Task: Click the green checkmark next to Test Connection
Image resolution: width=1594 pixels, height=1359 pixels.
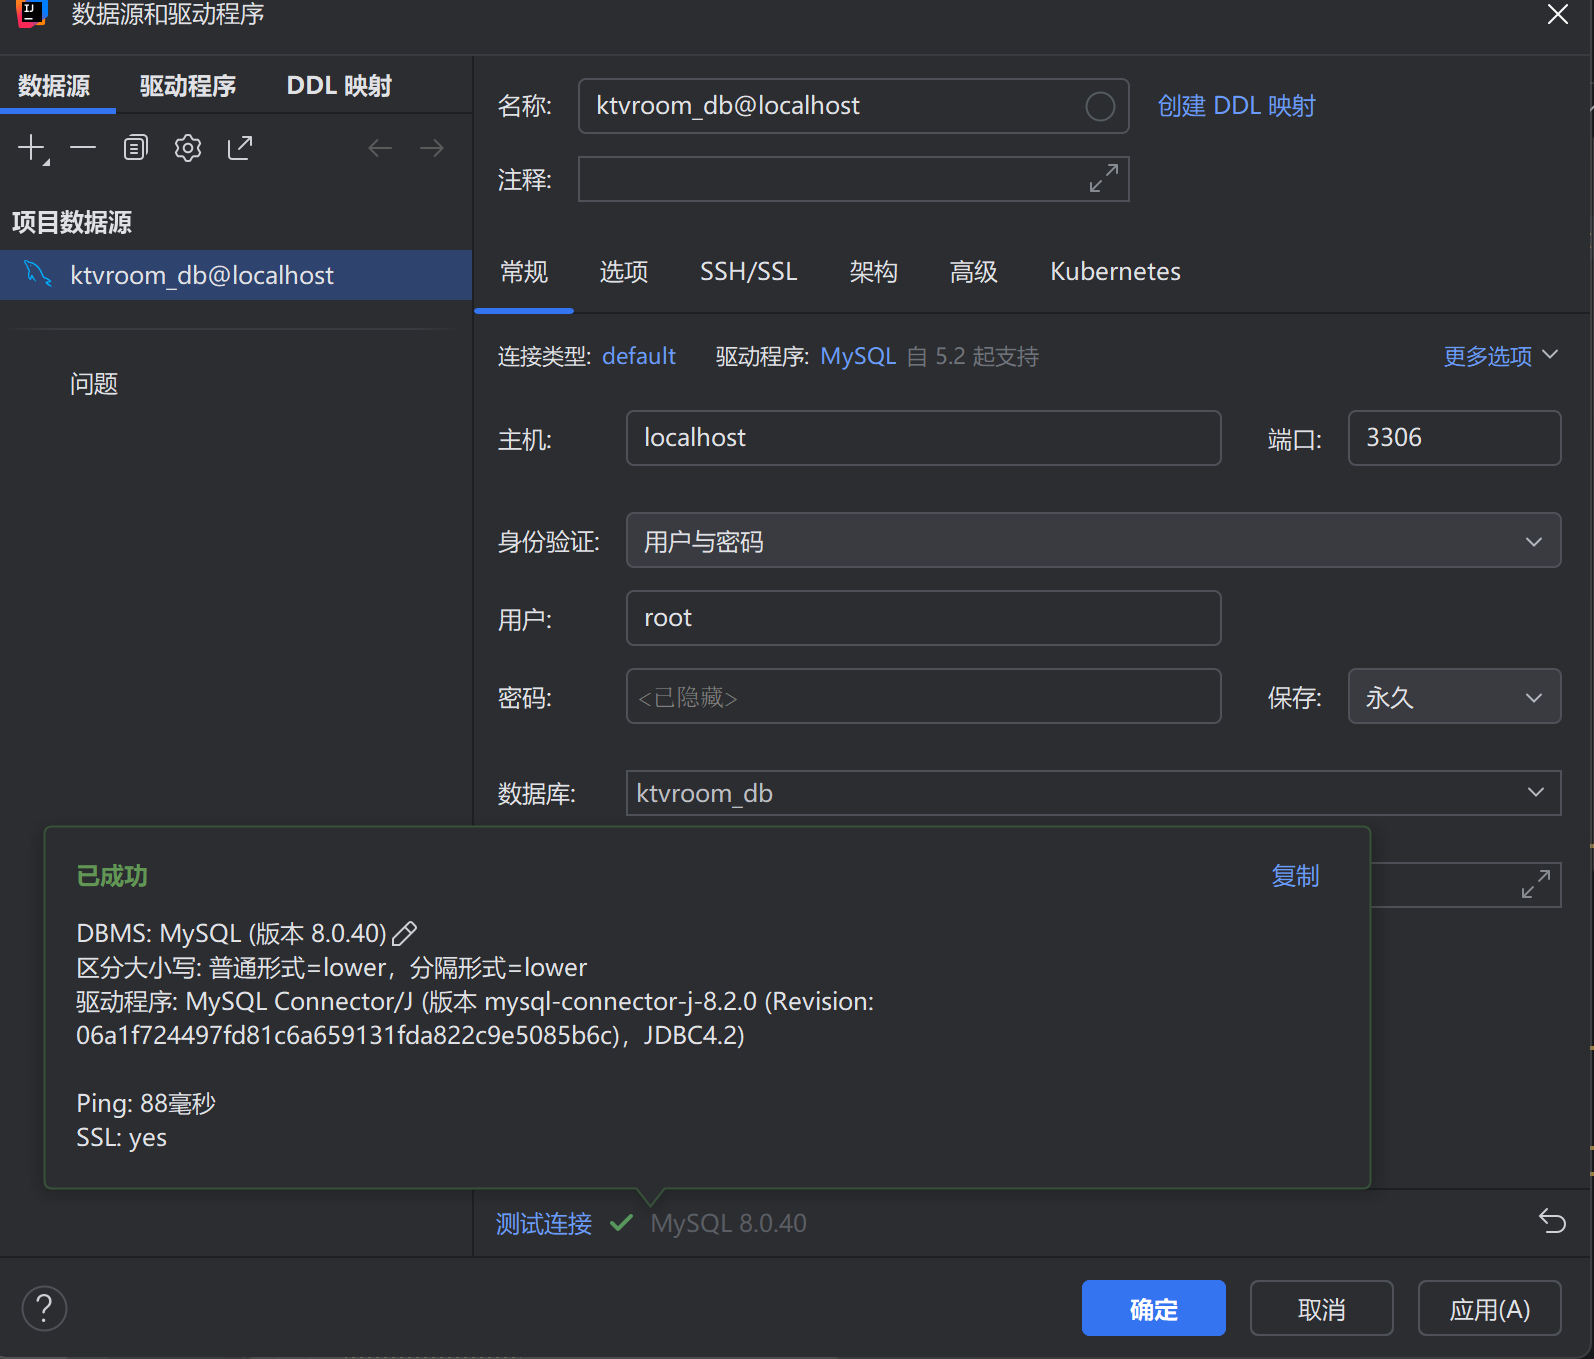Action: tap(621, 1222)
